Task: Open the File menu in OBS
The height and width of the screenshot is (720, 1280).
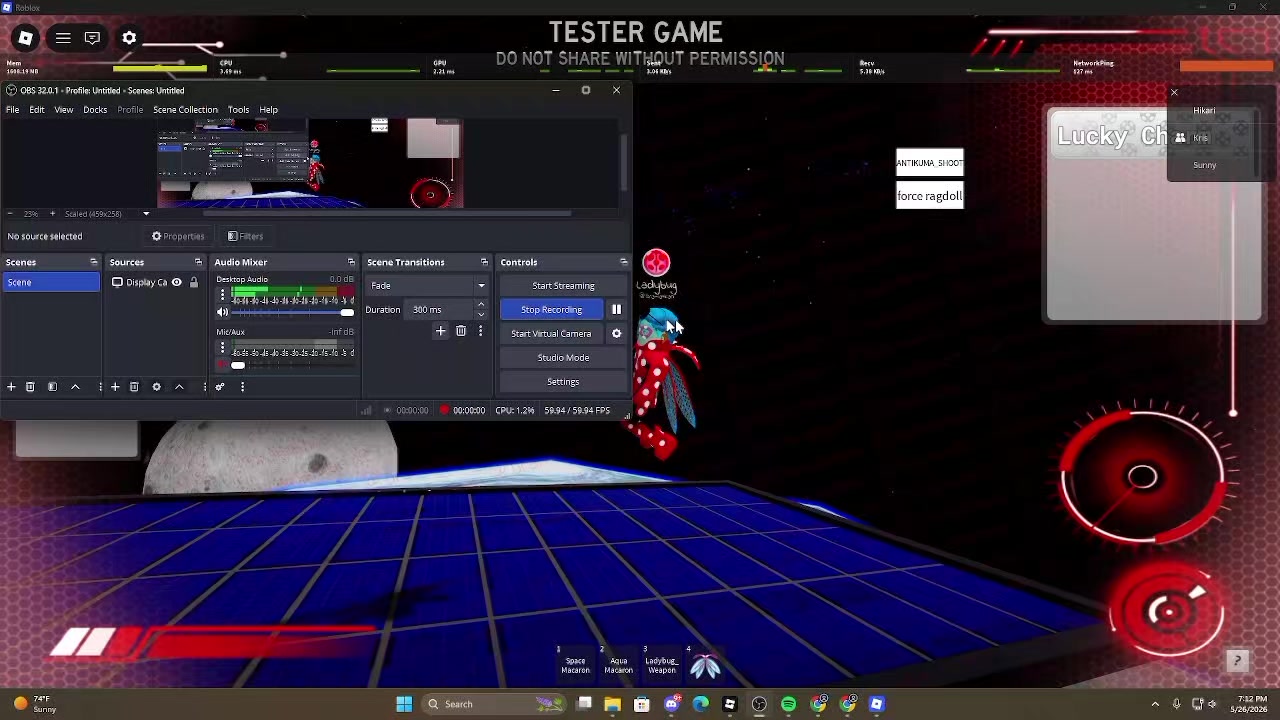Action: point(13,110)
